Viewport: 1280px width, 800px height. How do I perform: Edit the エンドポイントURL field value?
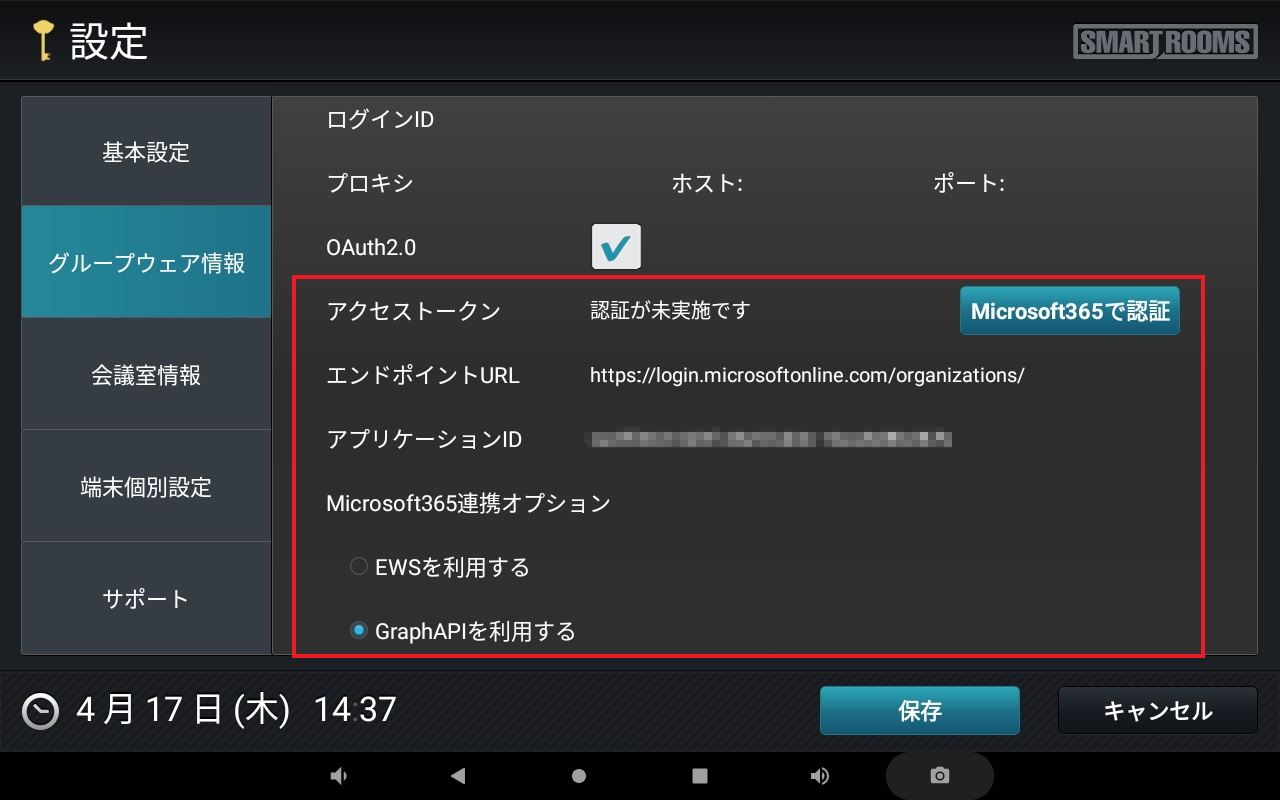click(x=806, y=376)
